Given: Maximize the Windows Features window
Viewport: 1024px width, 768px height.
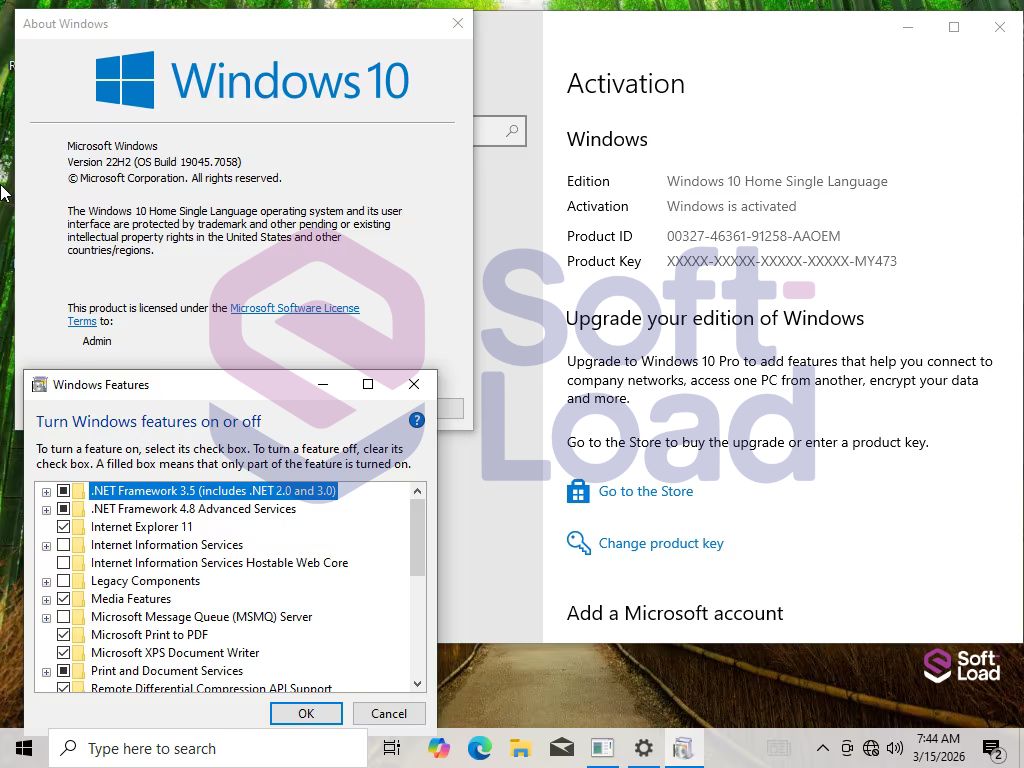Looking at the screenshot, I should [368, 384].
